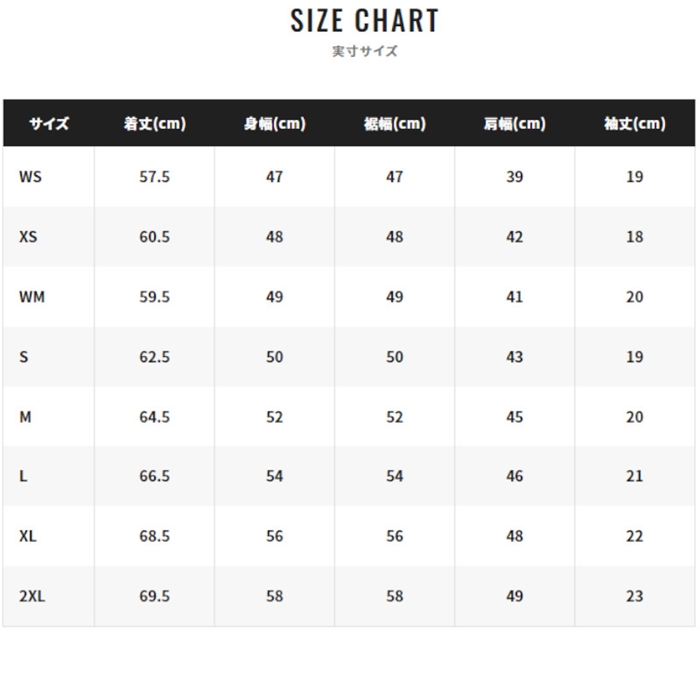Click the 袖丈(cm) column header

coord(635,124)
